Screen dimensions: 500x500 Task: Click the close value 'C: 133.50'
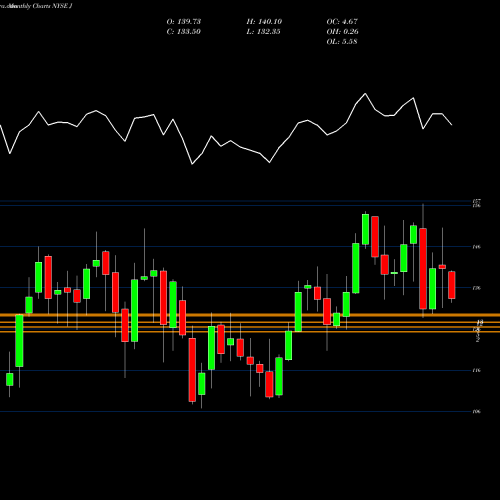click(184, 32)
